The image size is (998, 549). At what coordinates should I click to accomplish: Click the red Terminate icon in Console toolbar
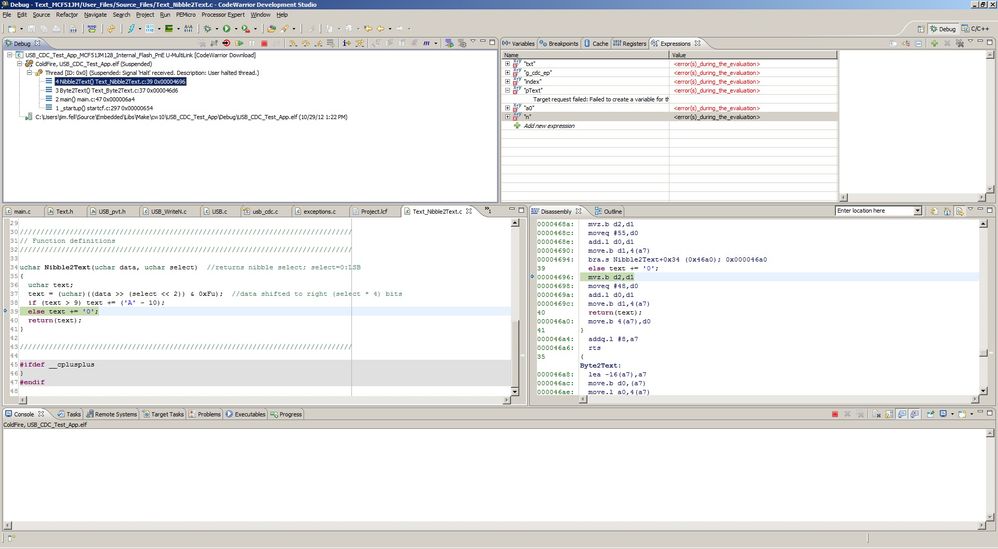[x=835, y=414]
